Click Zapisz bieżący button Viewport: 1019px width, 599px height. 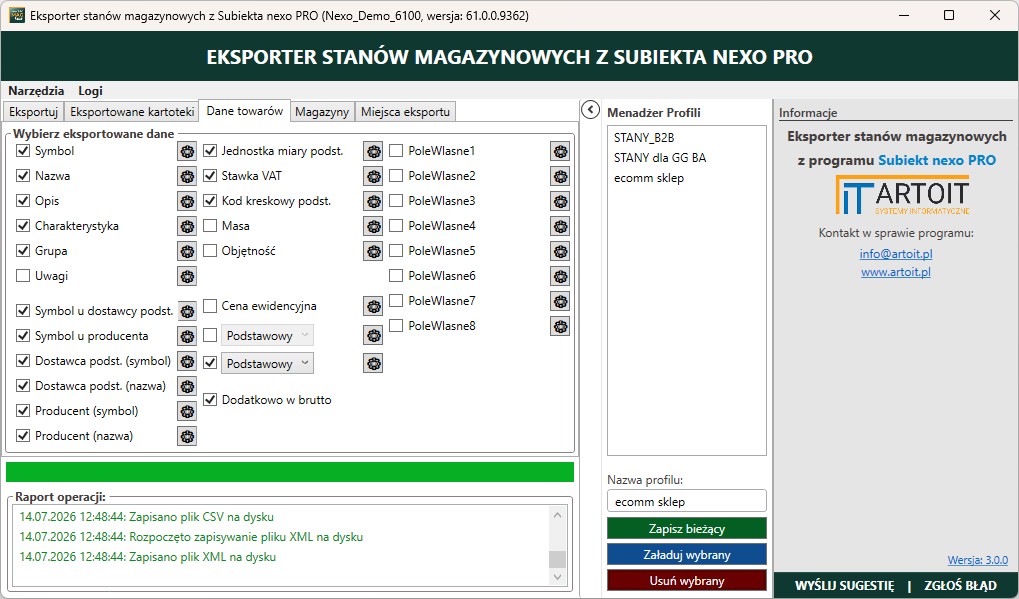[x=687, y=528]
